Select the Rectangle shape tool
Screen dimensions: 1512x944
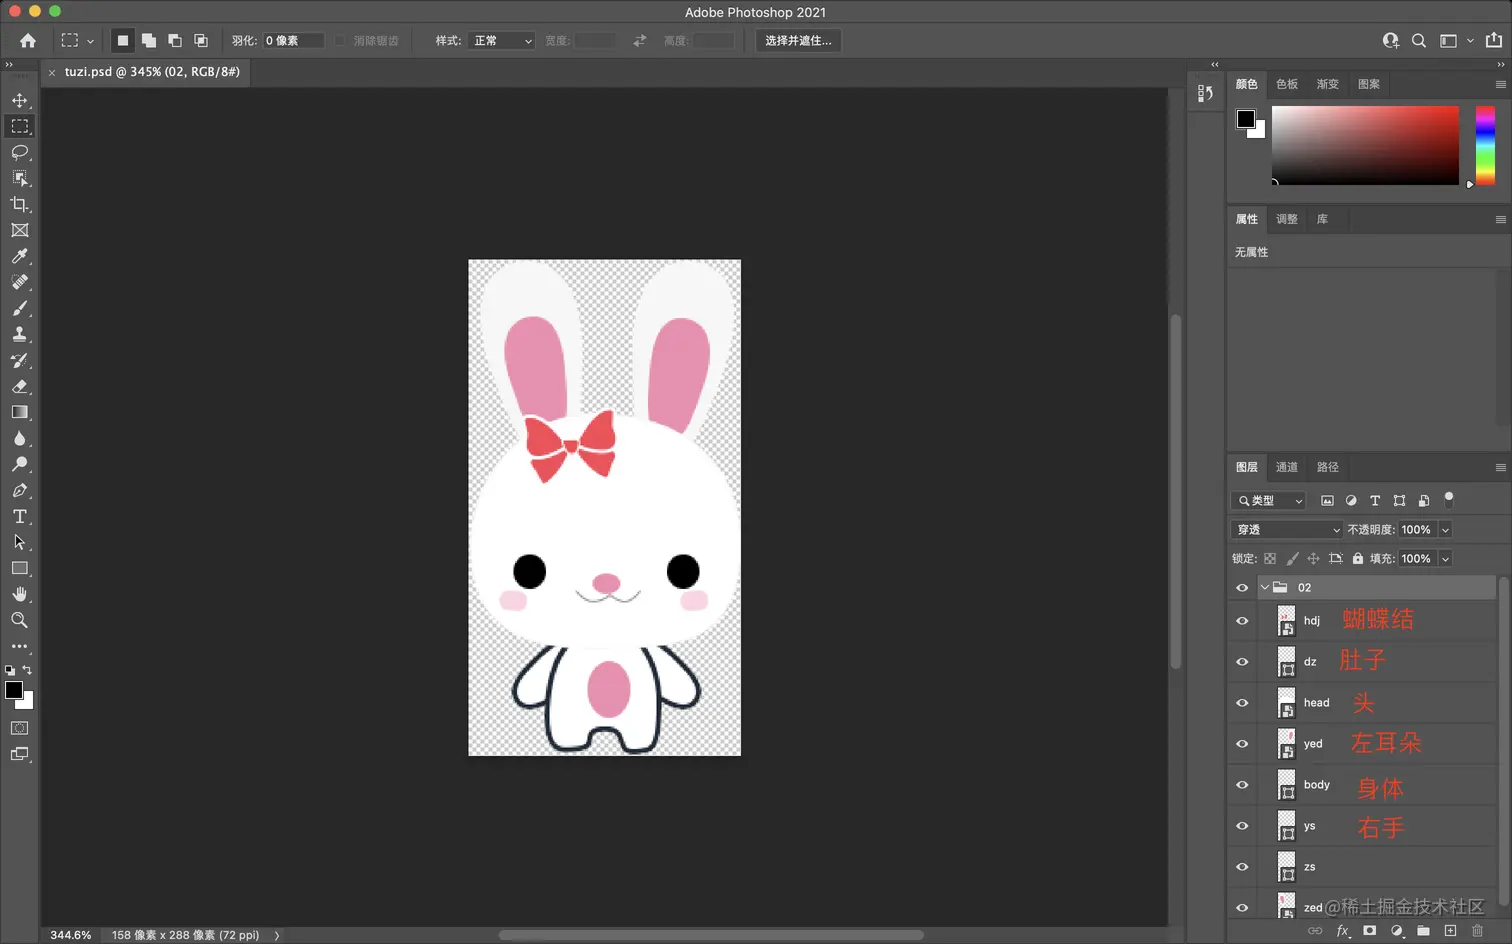(x=20, y=568)
